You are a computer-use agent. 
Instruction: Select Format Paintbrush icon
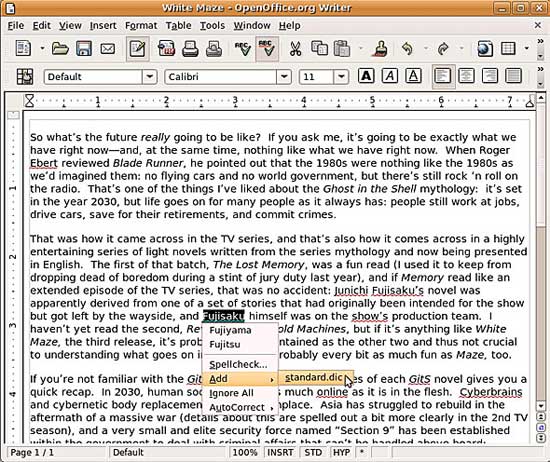381,48
